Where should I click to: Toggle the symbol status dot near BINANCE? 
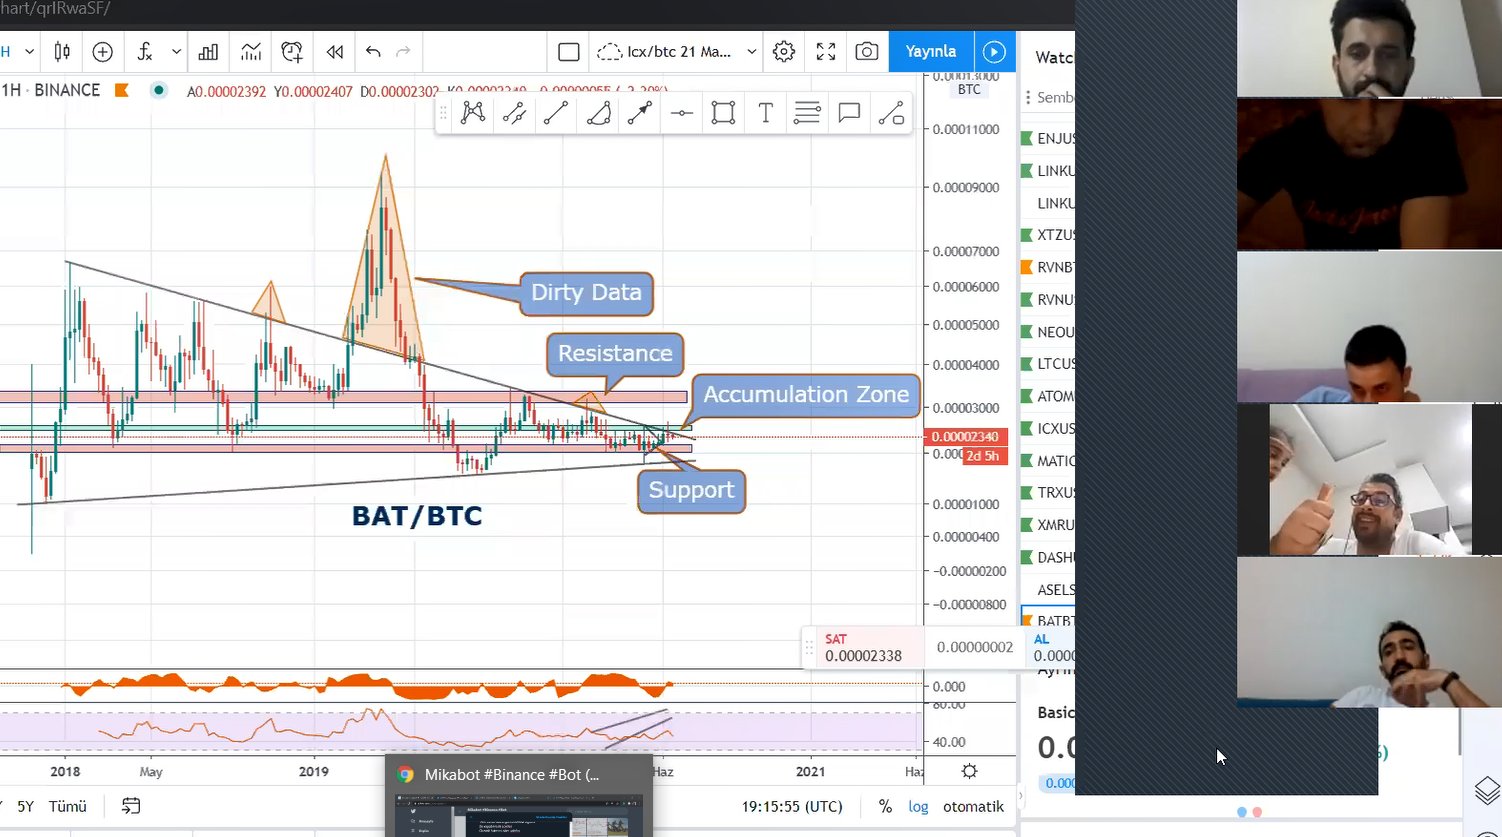158,90
